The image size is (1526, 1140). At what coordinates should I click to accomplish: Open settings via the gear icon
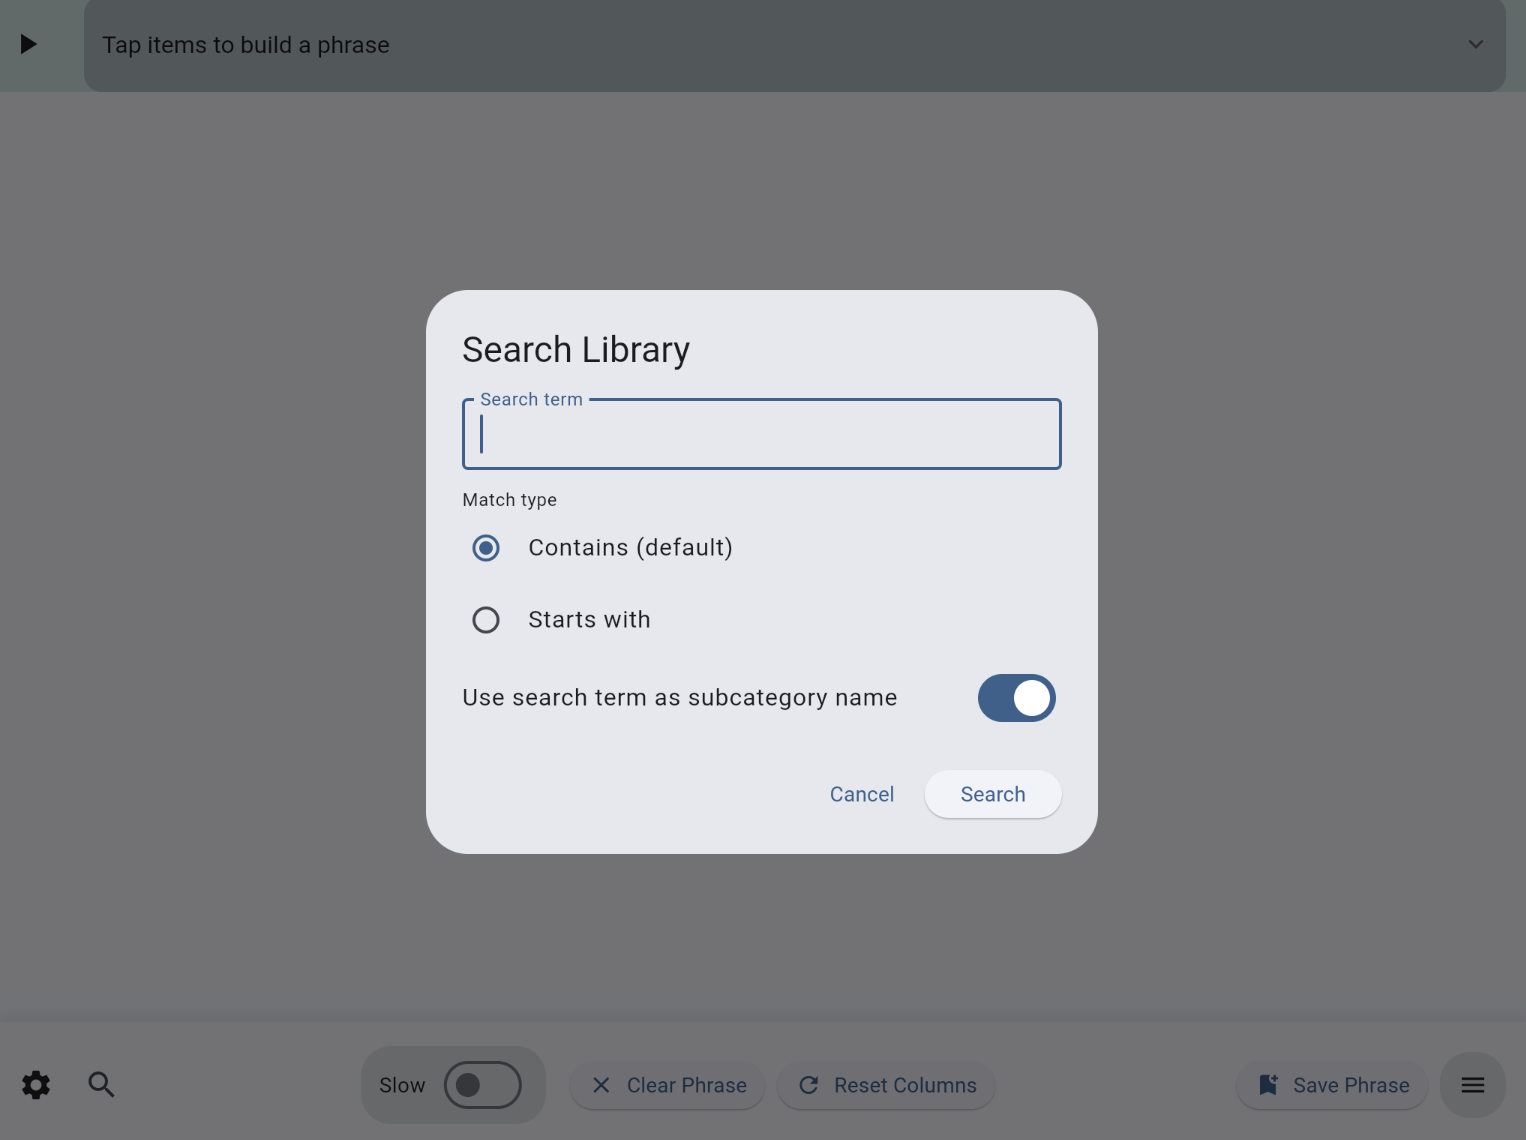pyautogui.click(x=36, y=1084)
